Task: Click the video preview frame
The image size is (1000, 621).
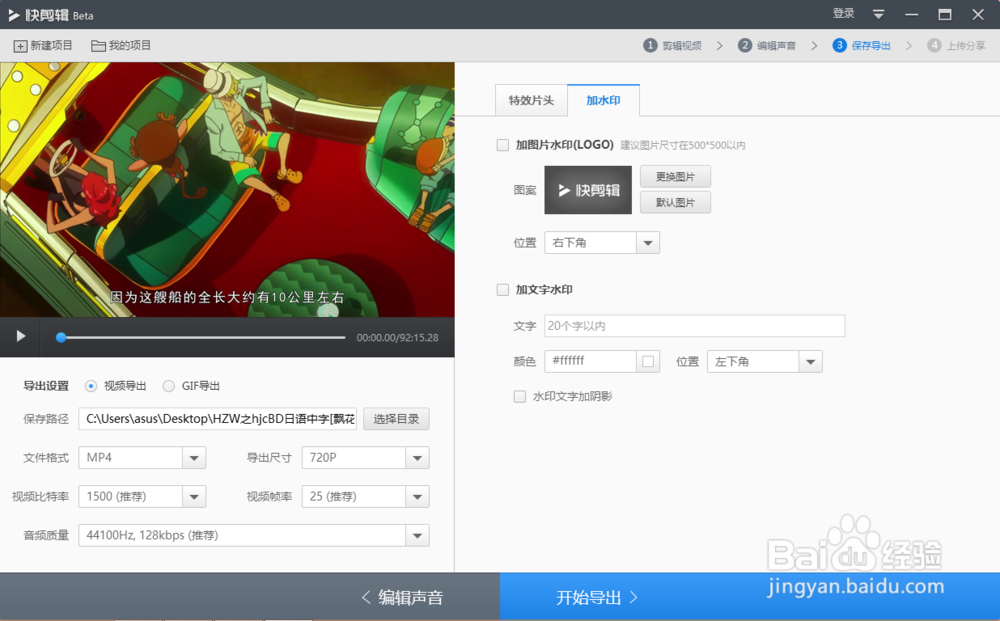Action: click(227, 189)
